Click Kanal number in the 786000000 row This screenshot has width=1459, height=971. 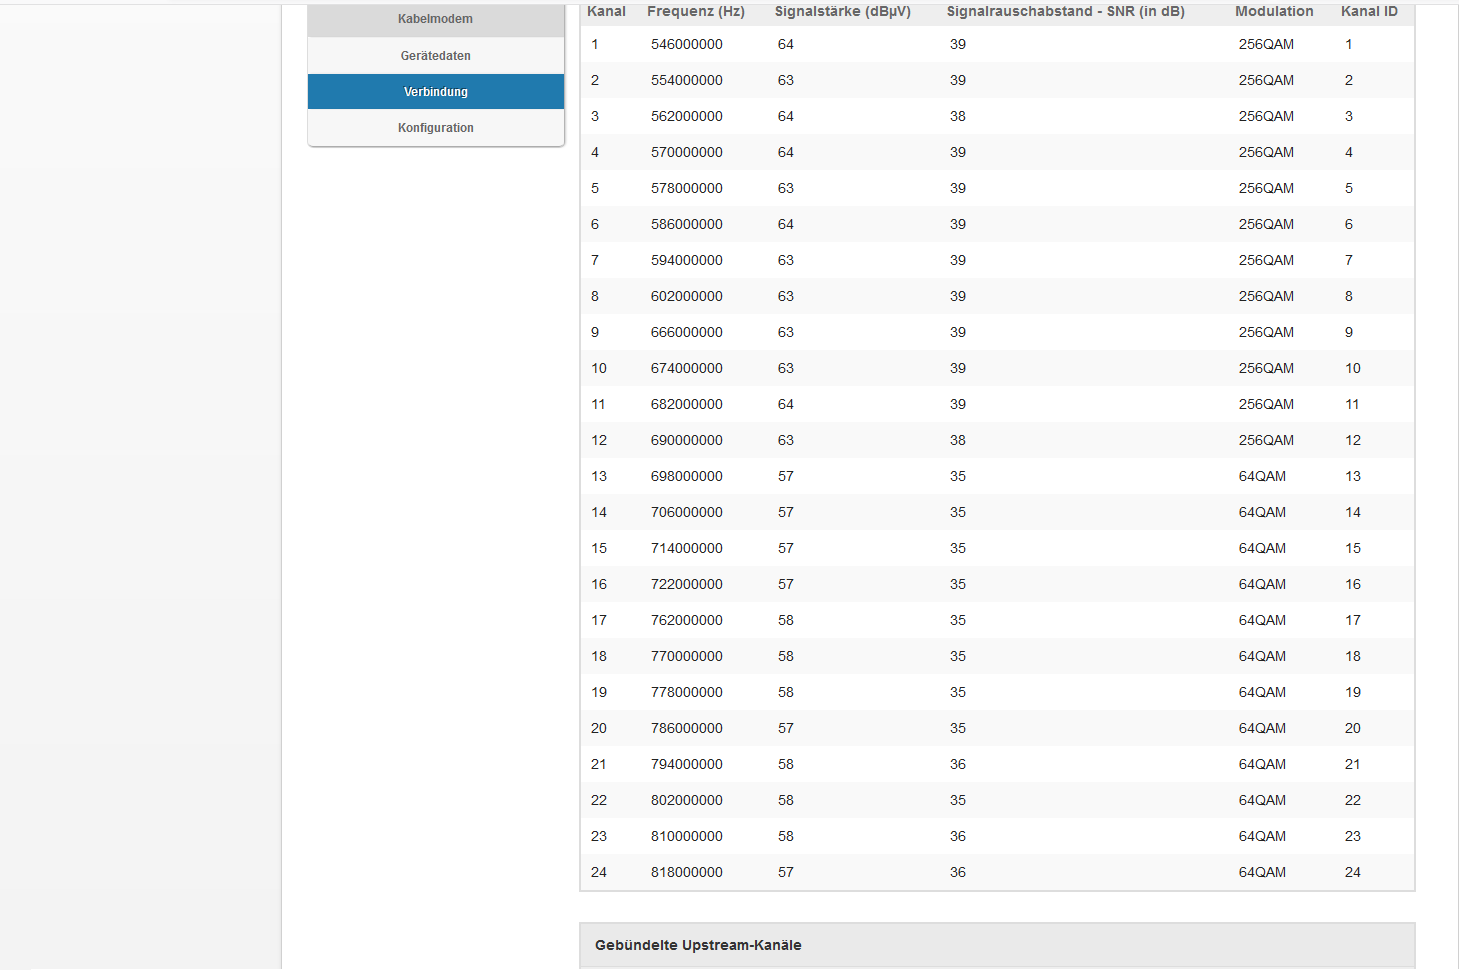[x=599, y=728]
